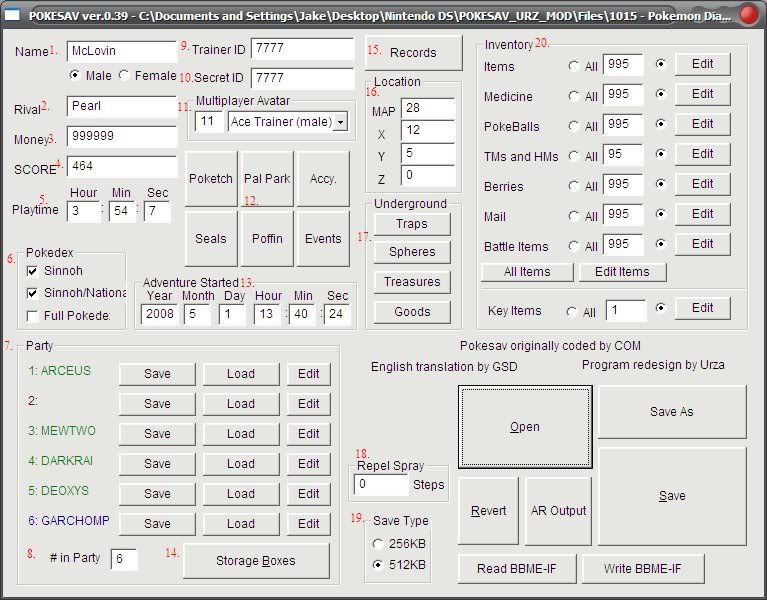The height and width of the screenshot is (600, 767).
Task: Load into empty party slot 2
Action: (241, 404)
